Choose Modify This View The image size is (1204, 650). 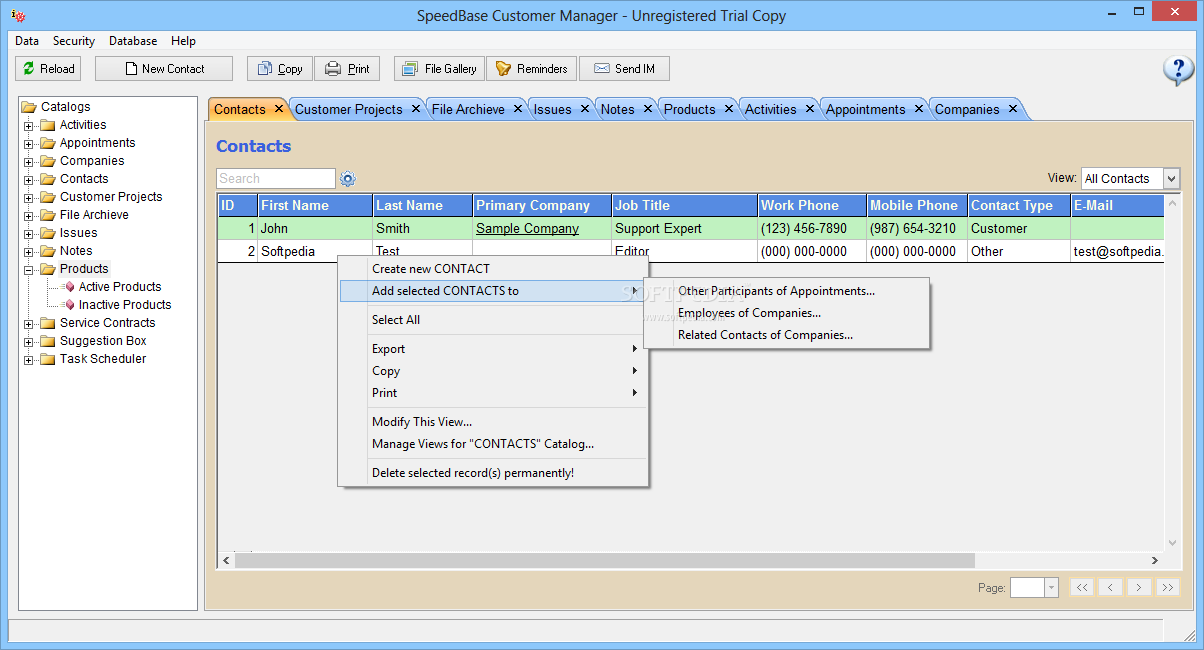click(x=494, y=422)
